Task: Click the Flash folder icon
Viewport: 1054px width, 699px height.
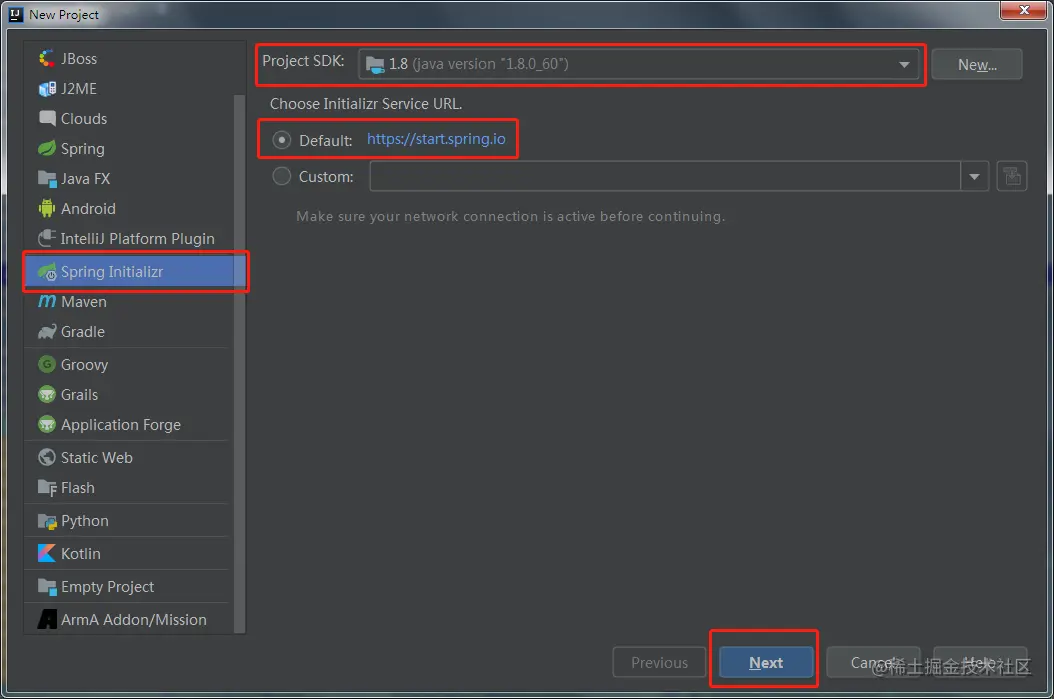Action: click(46, 488)
